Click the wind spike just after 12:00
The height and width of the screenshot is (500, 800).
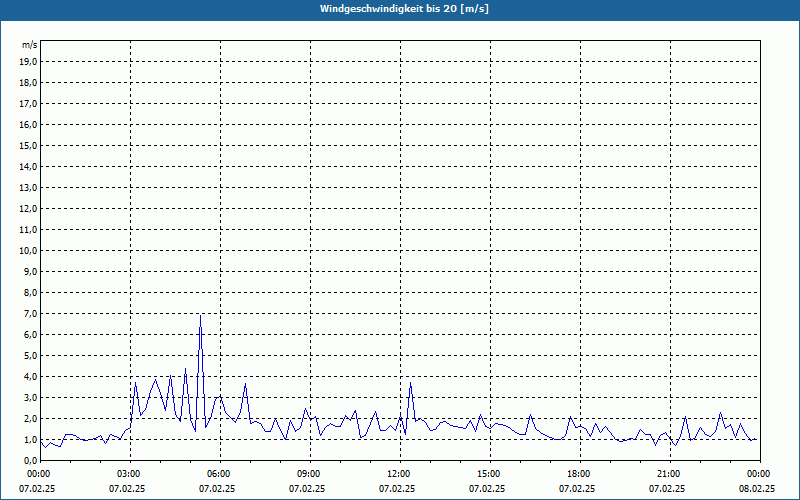[x=410, y=383]
